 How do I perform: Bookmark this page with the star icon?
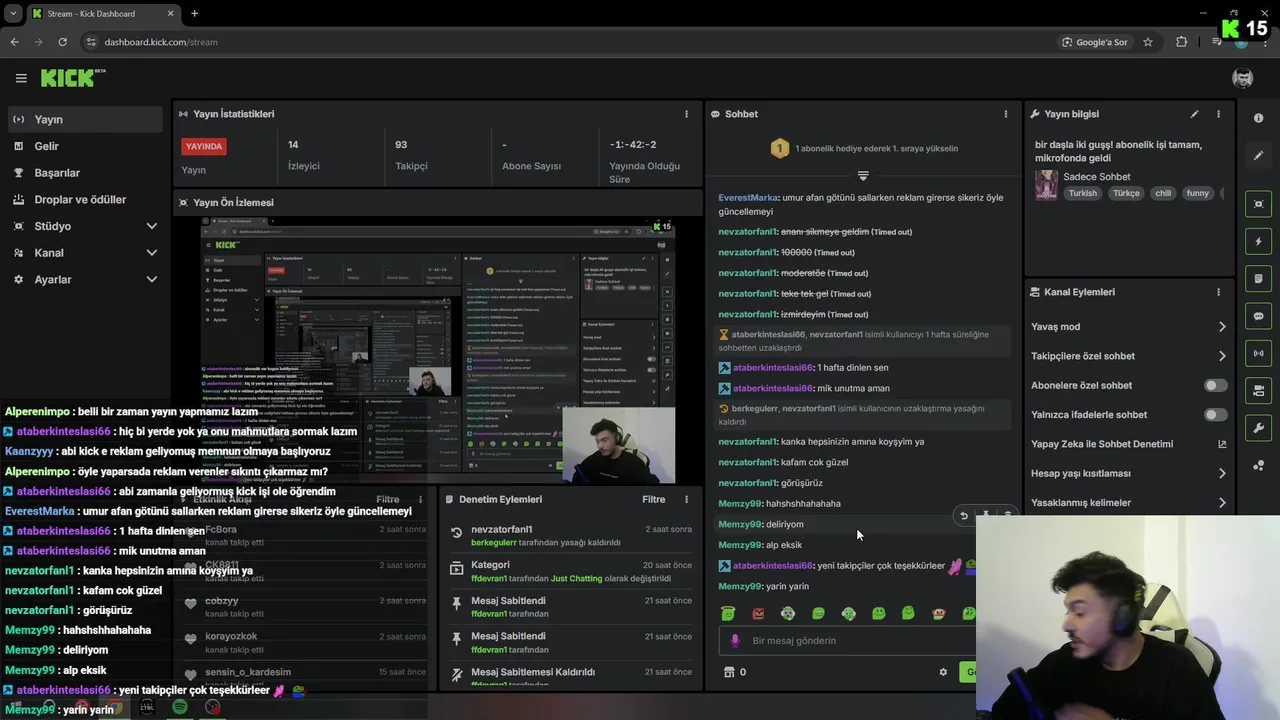tap(1148, 42)
